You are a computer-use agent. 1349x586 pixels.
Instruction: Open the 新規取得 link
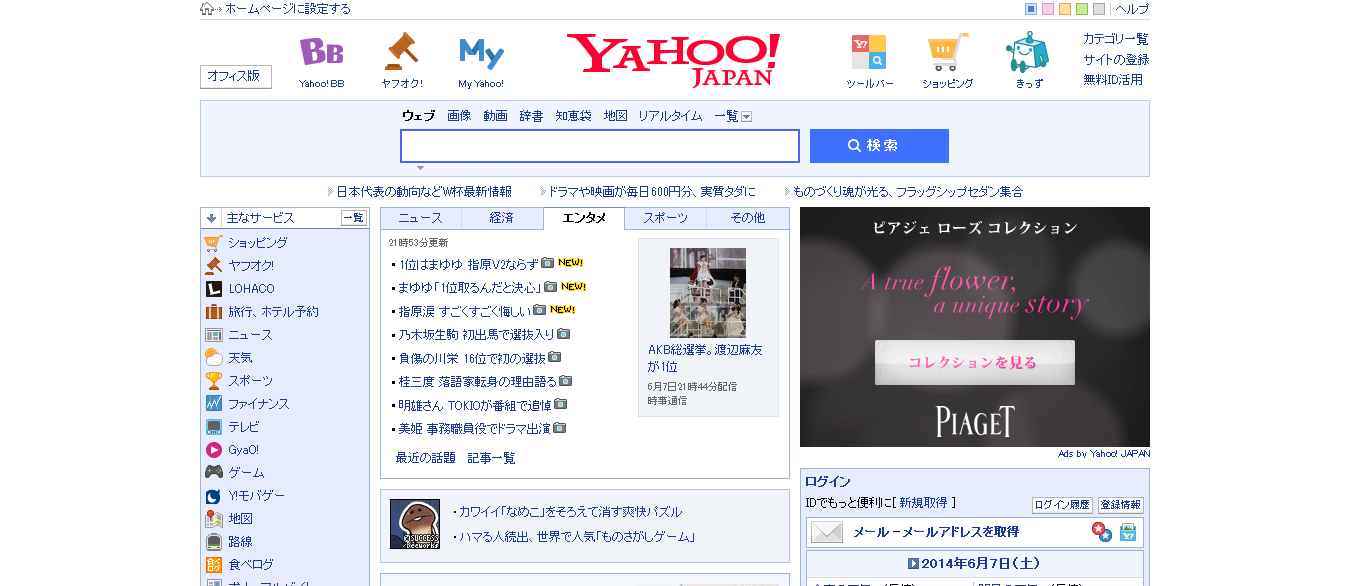tap(923, 503)
